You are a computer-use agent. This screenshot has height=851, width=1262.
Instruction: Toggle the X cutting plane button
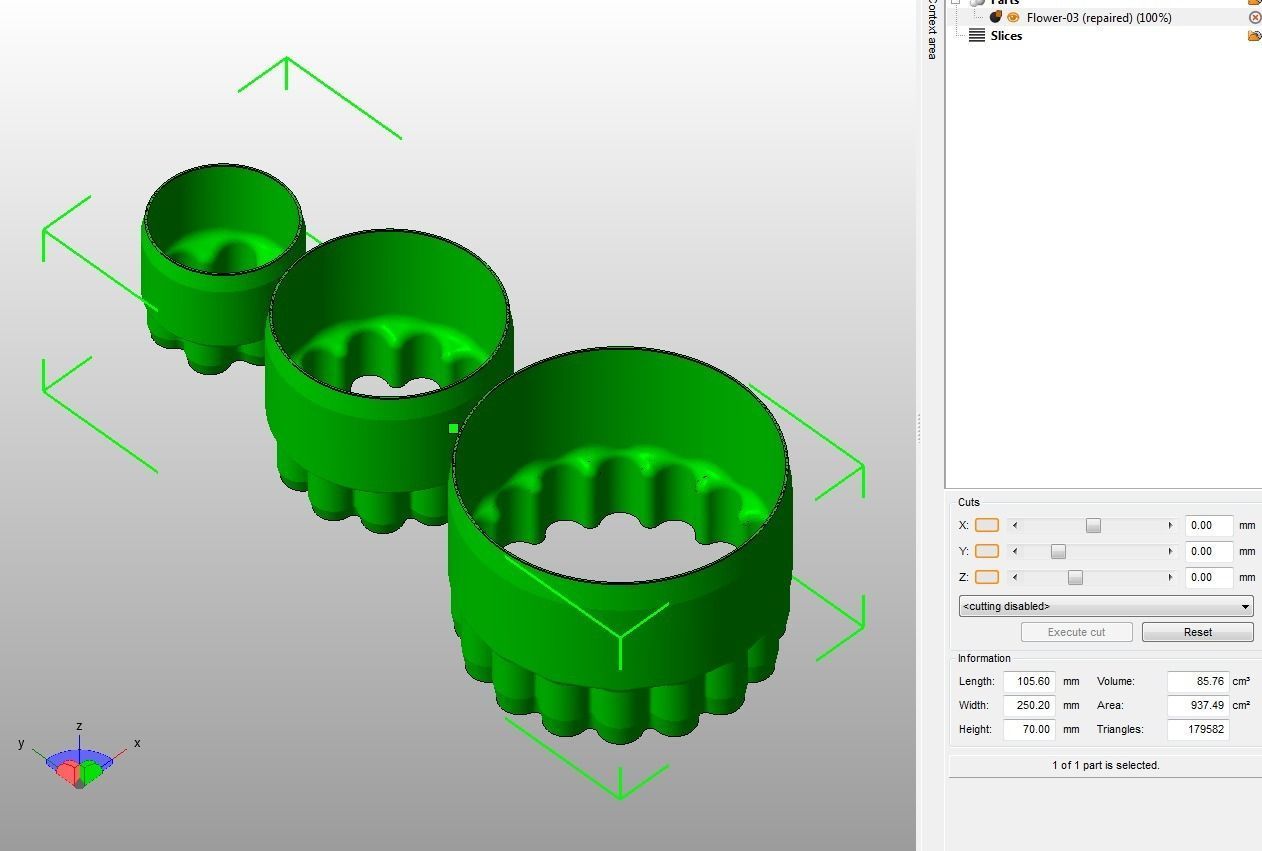[986, 525]
